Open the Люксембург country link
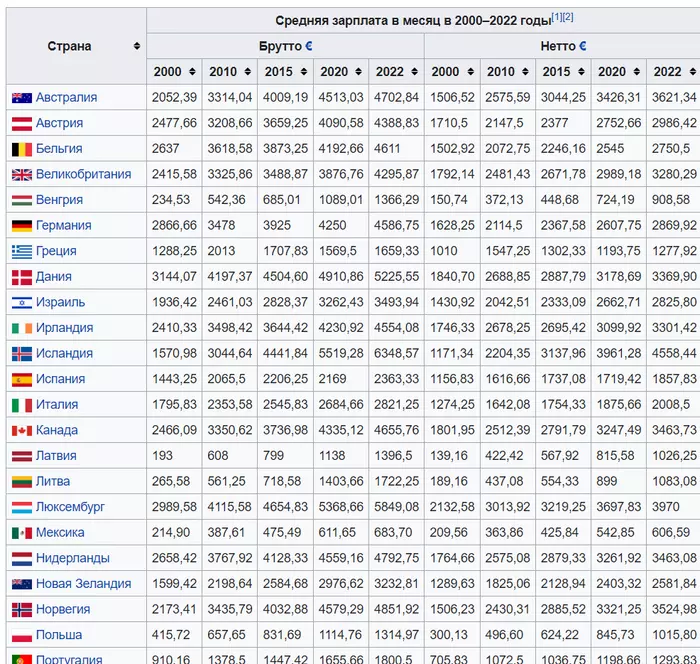 click(x=70, y=507)
